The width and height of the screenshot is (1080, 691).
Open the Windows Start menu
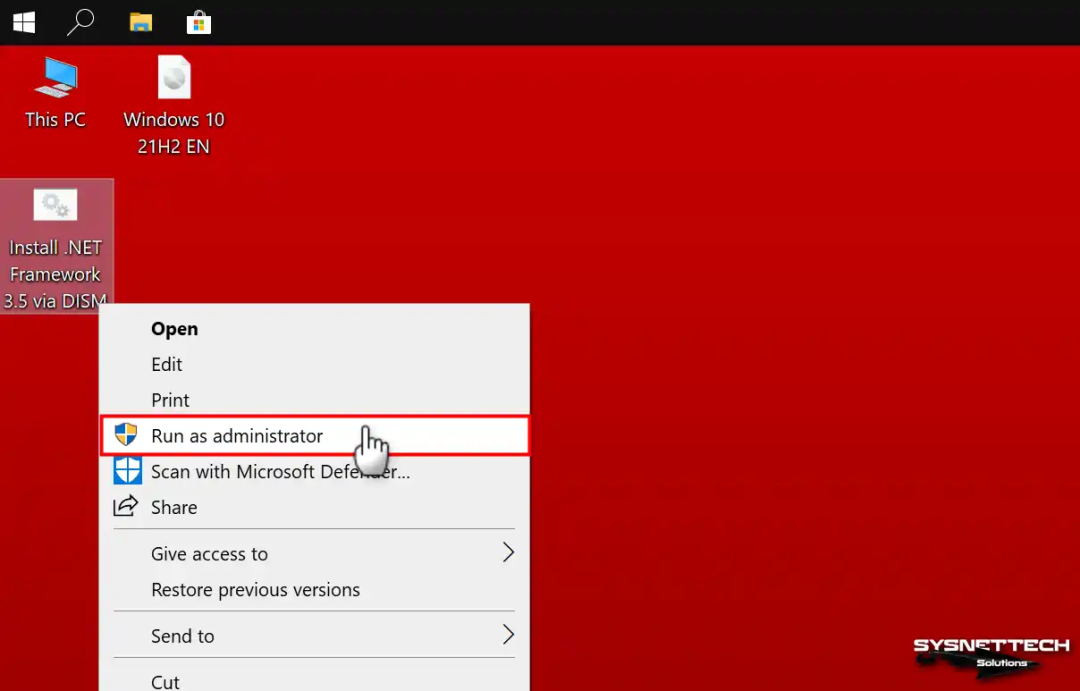point(24,22)
